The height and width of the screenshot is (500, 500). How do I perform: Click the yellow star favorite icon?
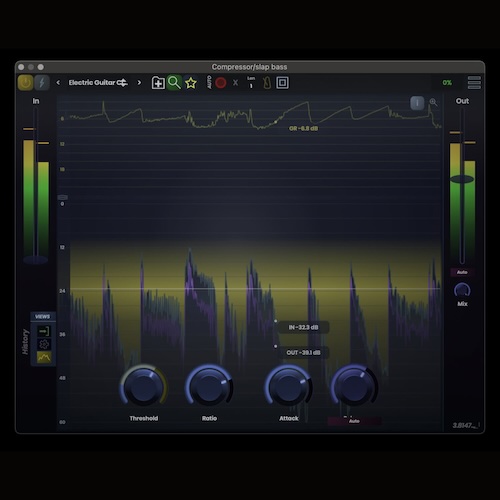(191, 83)
